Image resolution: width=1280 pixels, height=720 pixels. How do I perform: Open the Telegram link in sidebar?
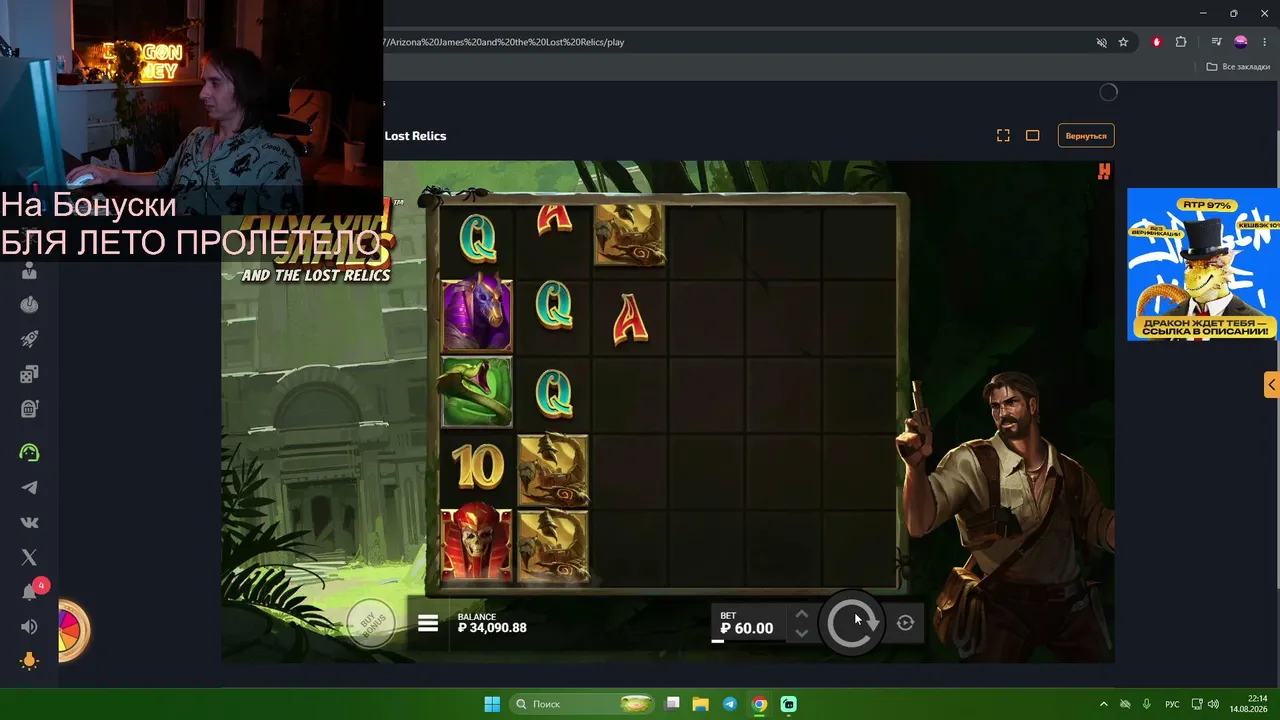(x=29, y=488)
